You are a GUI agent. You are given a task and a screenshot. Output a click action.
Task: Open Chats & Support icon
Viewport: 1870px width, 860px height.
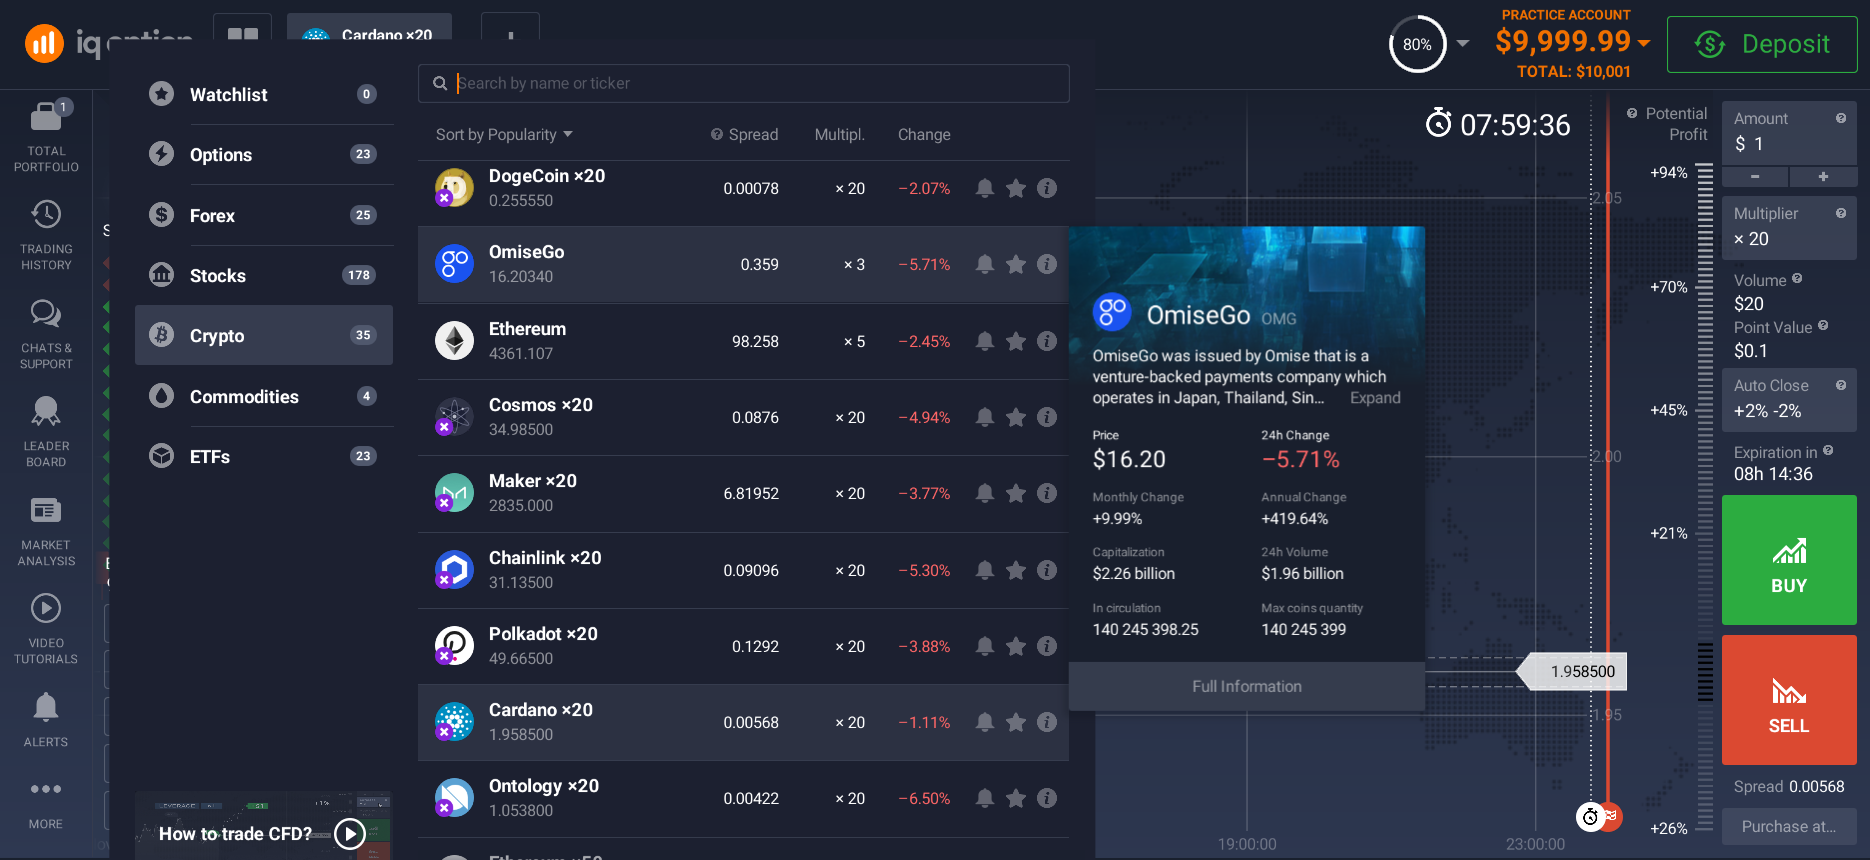coord(46,314)
